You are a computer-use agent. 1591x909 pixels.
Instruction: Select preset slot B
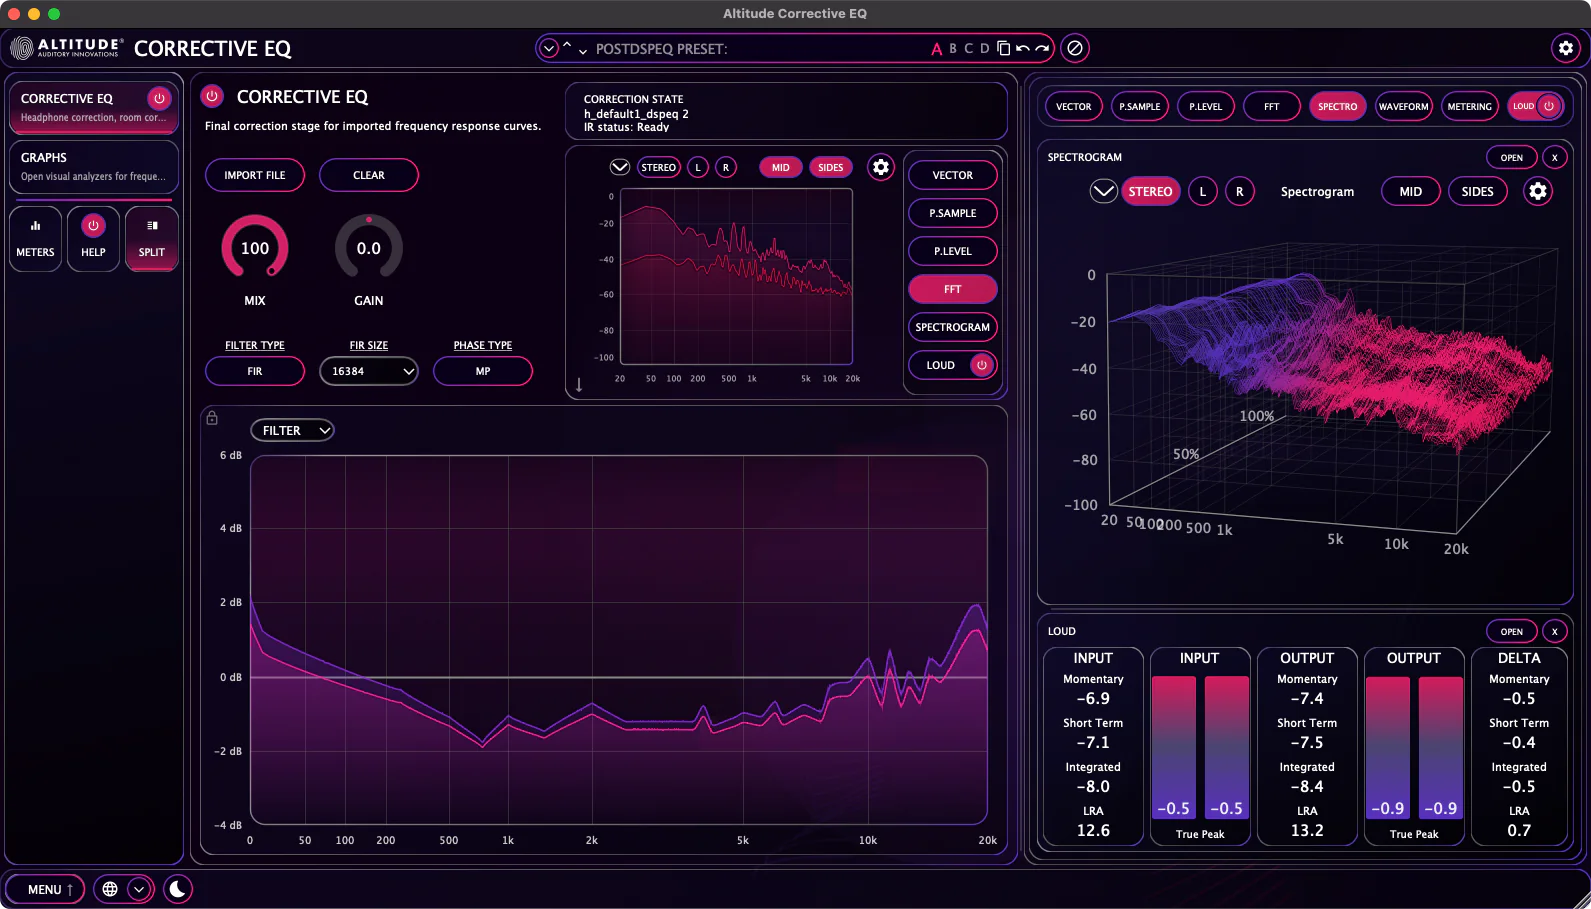tap(953, 48)
